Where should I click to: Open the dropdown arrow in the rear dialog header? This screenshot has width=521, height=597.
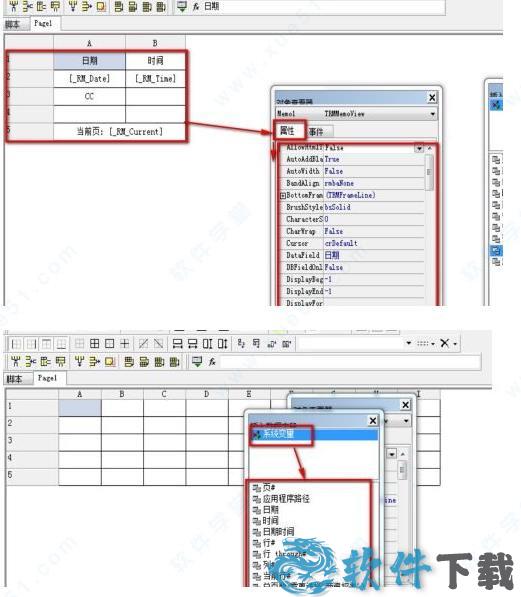click(406, 421)
